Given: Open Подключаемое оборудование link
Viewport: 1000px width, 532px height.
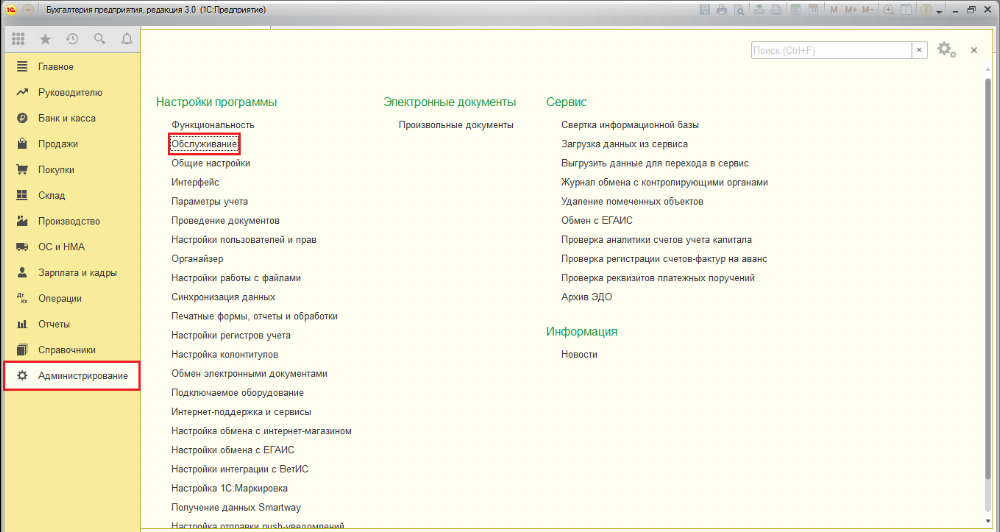Looking at the screenshot, I should point(237,393).
